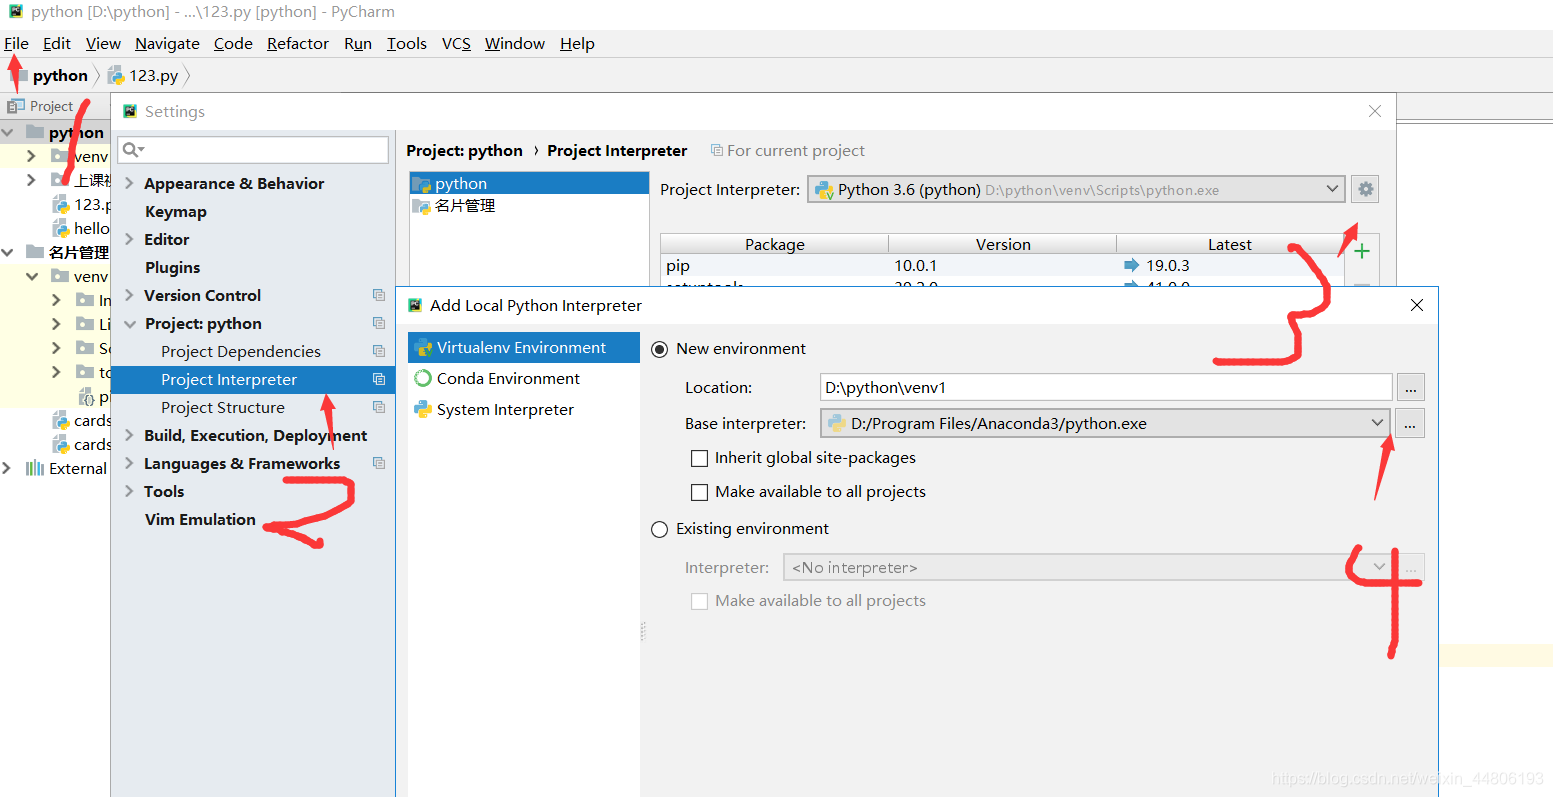Collapse the python root folder in project tree

8,132
